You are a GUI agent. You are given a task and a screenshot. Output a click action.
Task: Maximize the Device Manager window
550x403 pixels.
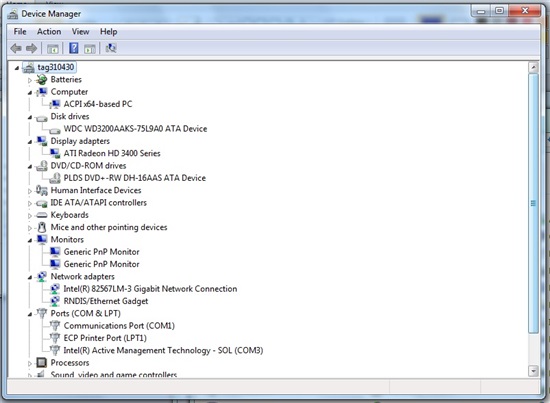499,11
